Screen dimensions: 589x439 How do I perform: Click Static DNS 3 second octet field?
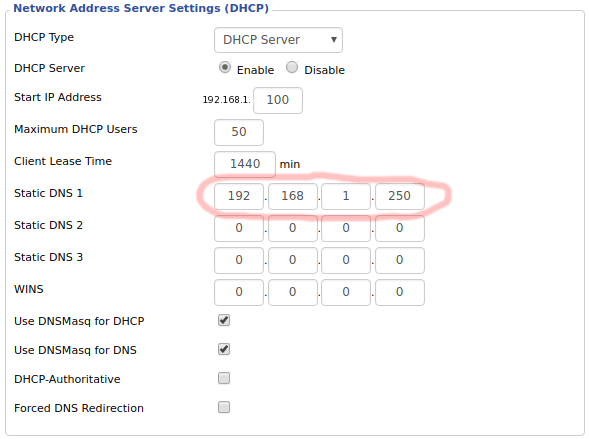(293, 260)
